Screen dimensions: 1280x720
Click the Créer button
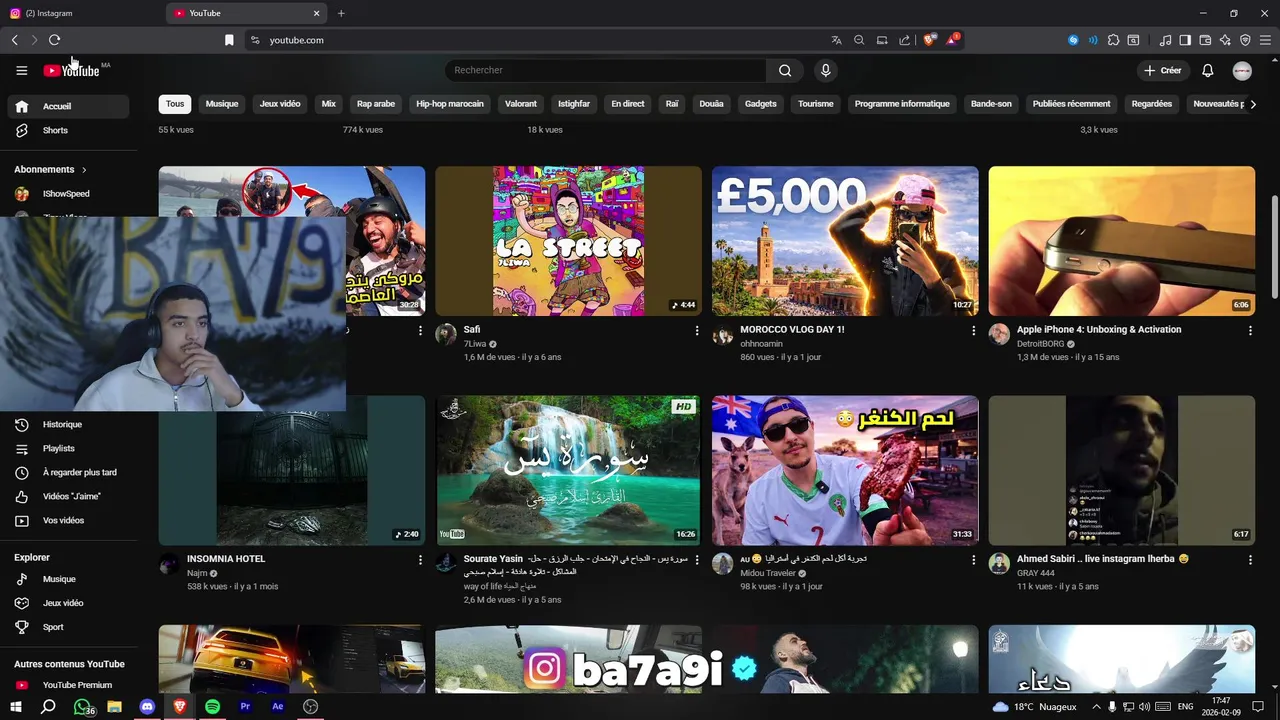(1163, 70)
